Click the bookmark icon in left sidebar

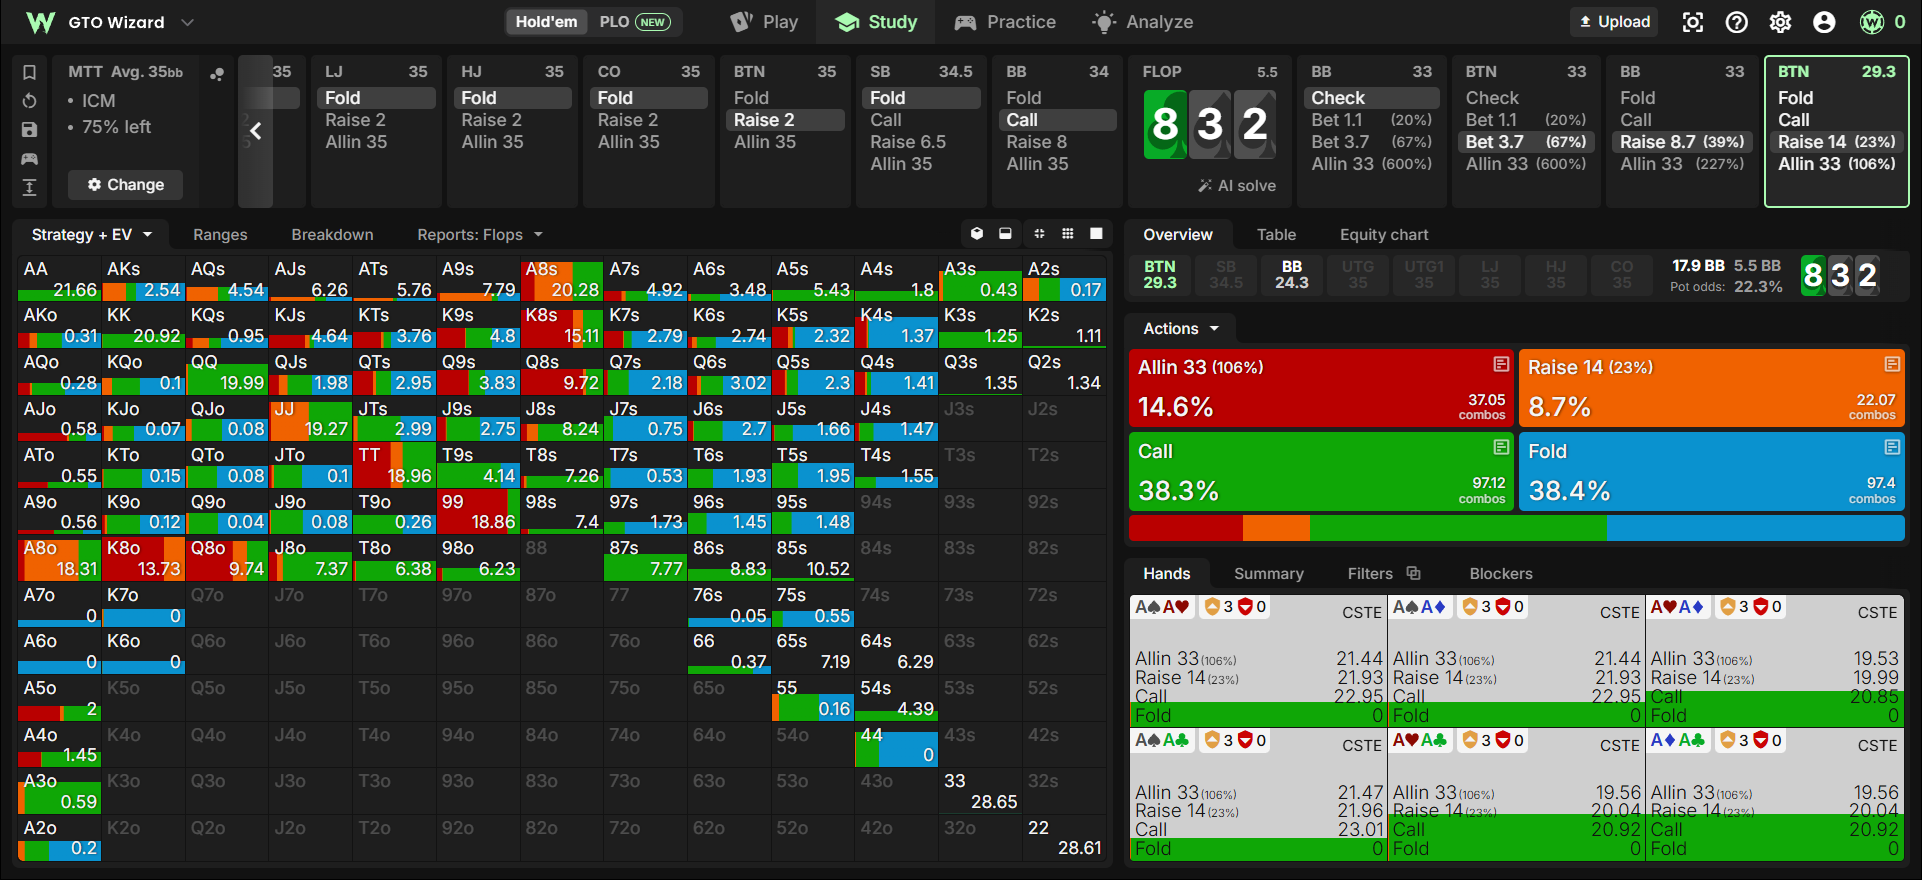(x=29, y=72)
